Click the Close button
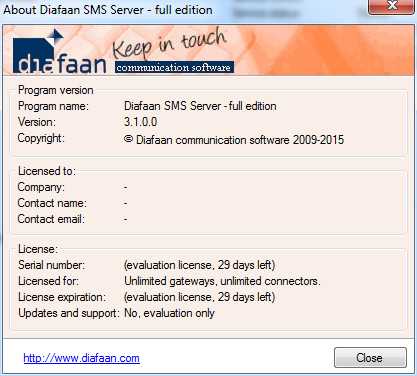This screenshot has width=417, height=376. pyautogui.click(x=370, y=358)
